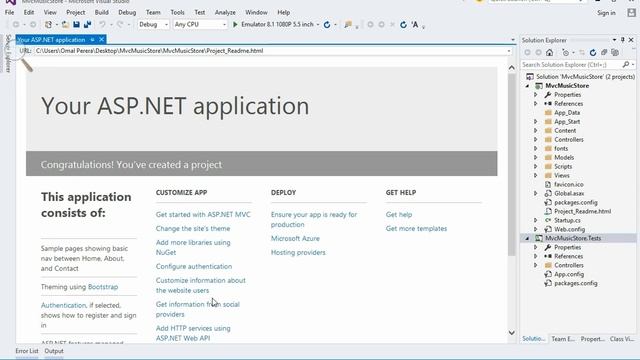
Task: Toggle the Solution Explorer auto-hide pin
Action: tap(622, 40)
